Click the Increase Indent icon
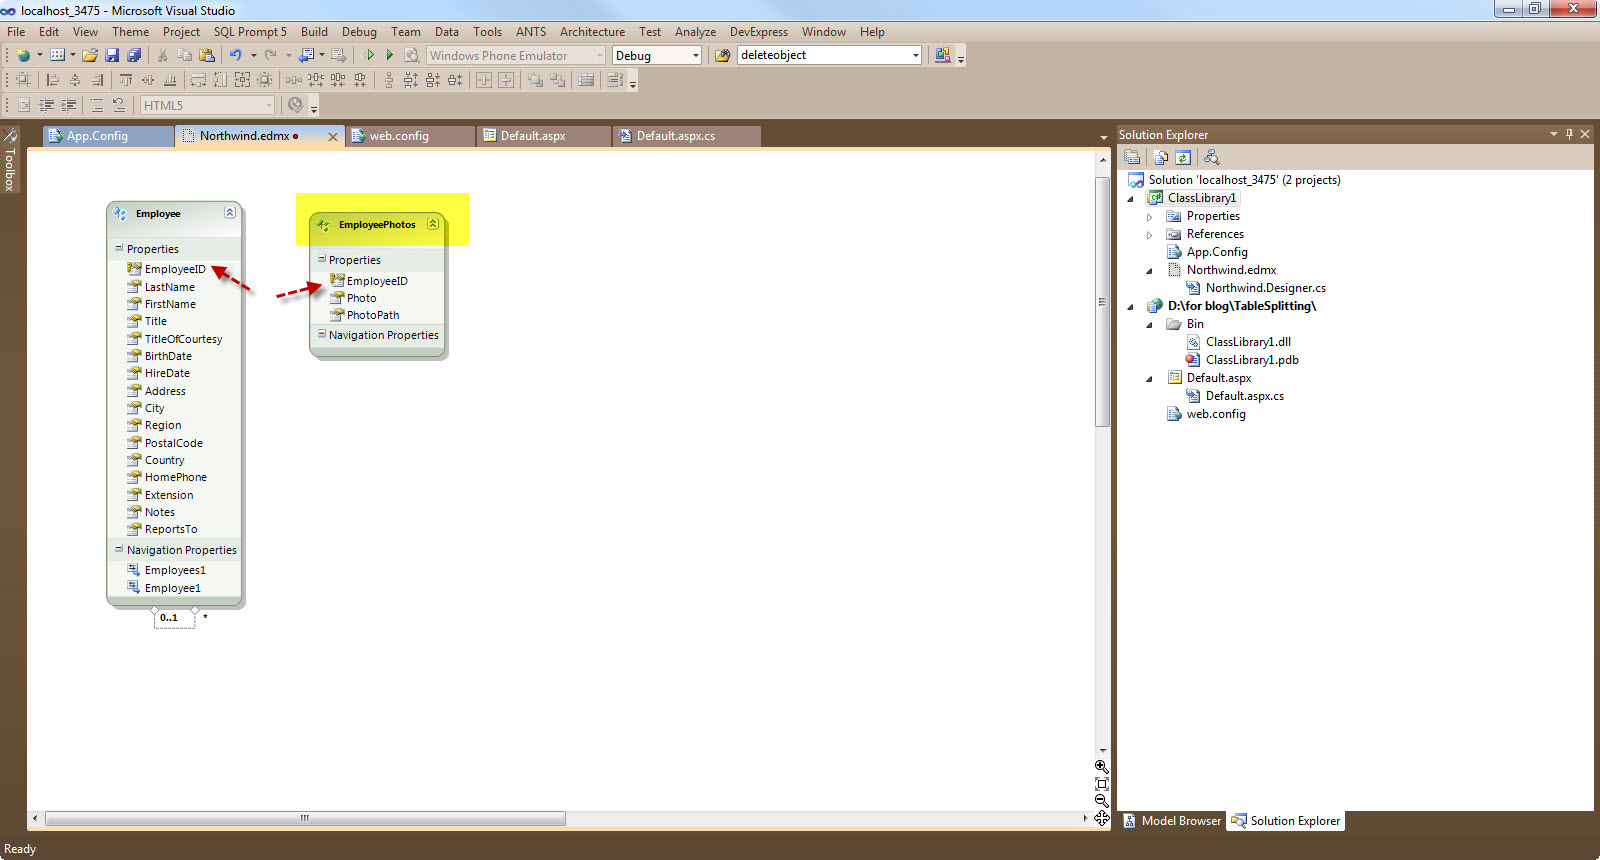1600x860 pixels. point(69,105)
